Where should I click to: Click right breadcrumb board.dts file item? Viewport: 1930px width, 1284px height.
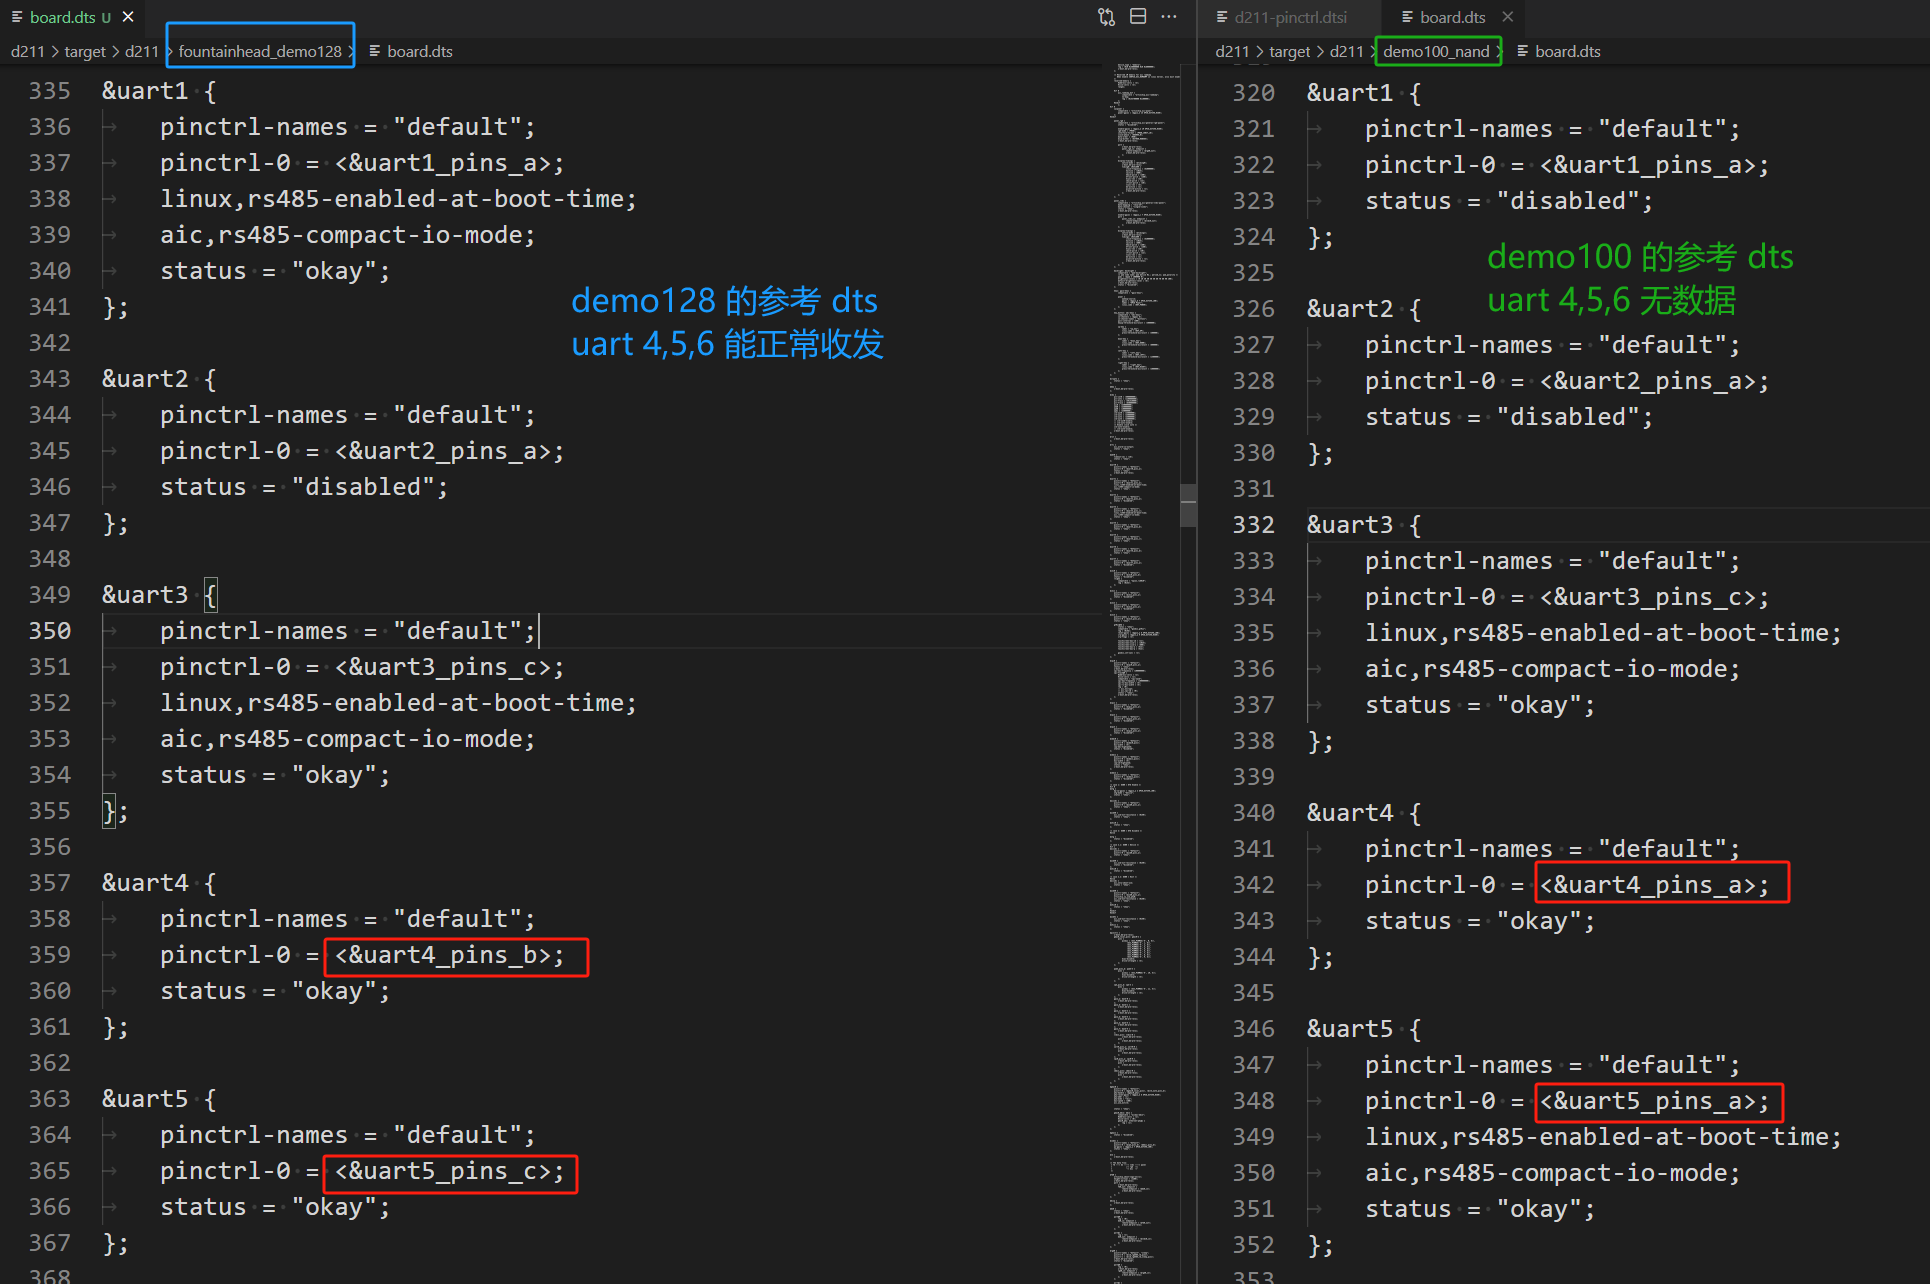point(1567,51)
